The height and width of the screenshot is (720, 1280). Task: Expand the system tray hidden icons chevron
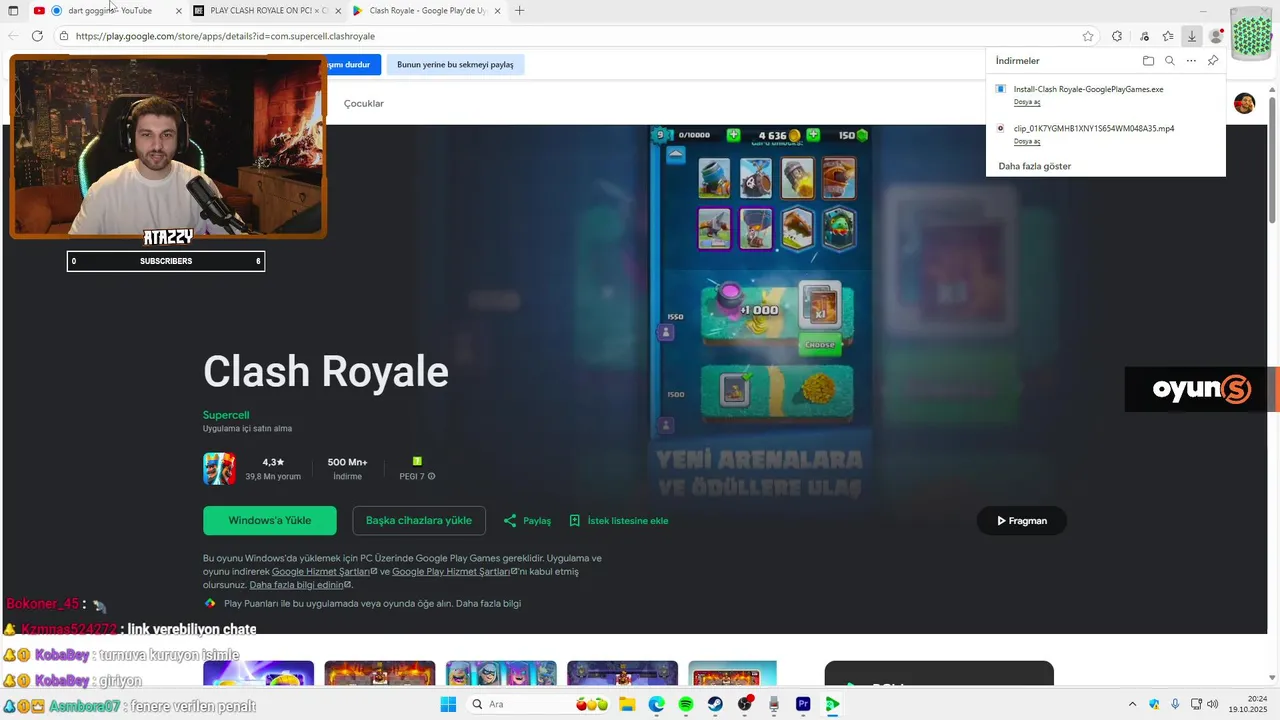tap(1132, 704)
